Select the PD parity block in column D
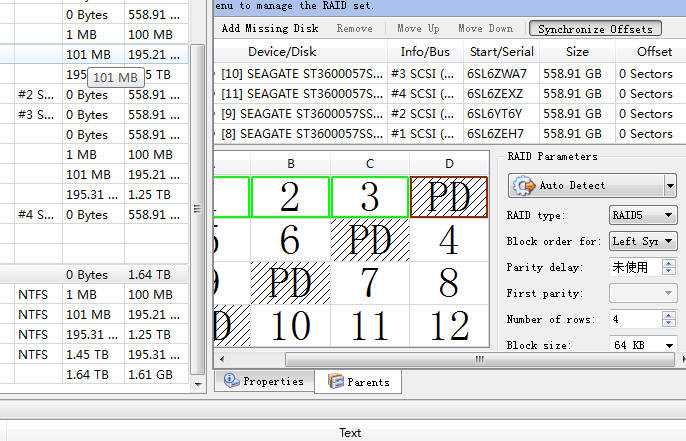Image resolution: width=686 pixels, height=441 pixels. click(x=449, y=198)
